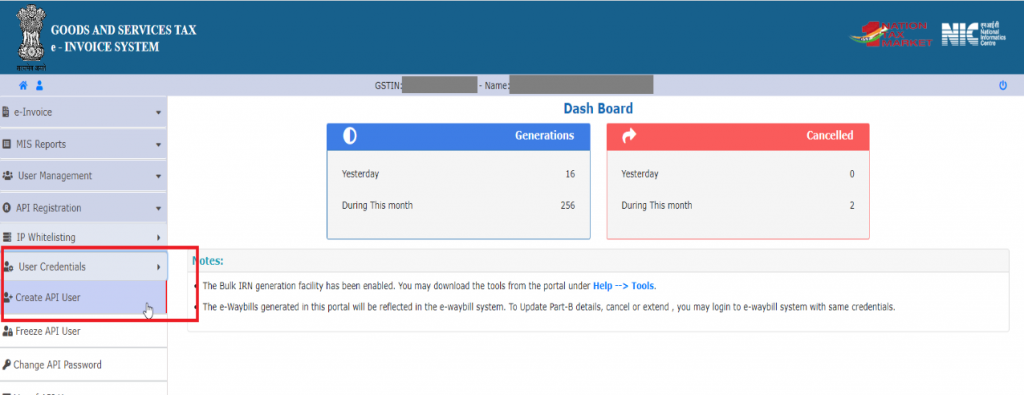1024x395 pixels.
Task: Select Change API Password option
Action: tap(84, 365)
